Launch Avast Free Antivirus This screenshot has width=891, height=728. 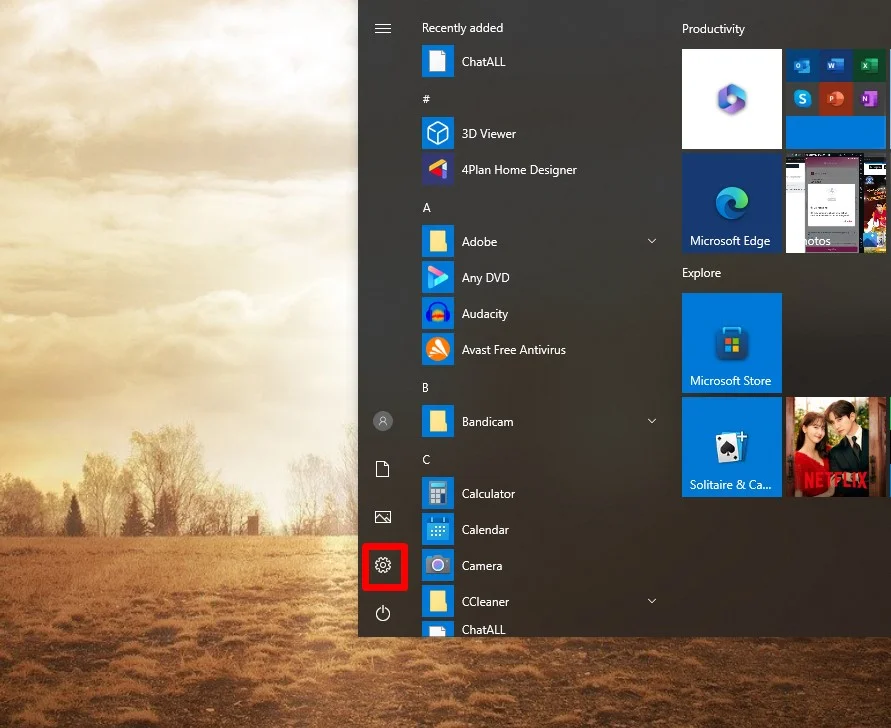pyautogui.click(x=513, y=349)
